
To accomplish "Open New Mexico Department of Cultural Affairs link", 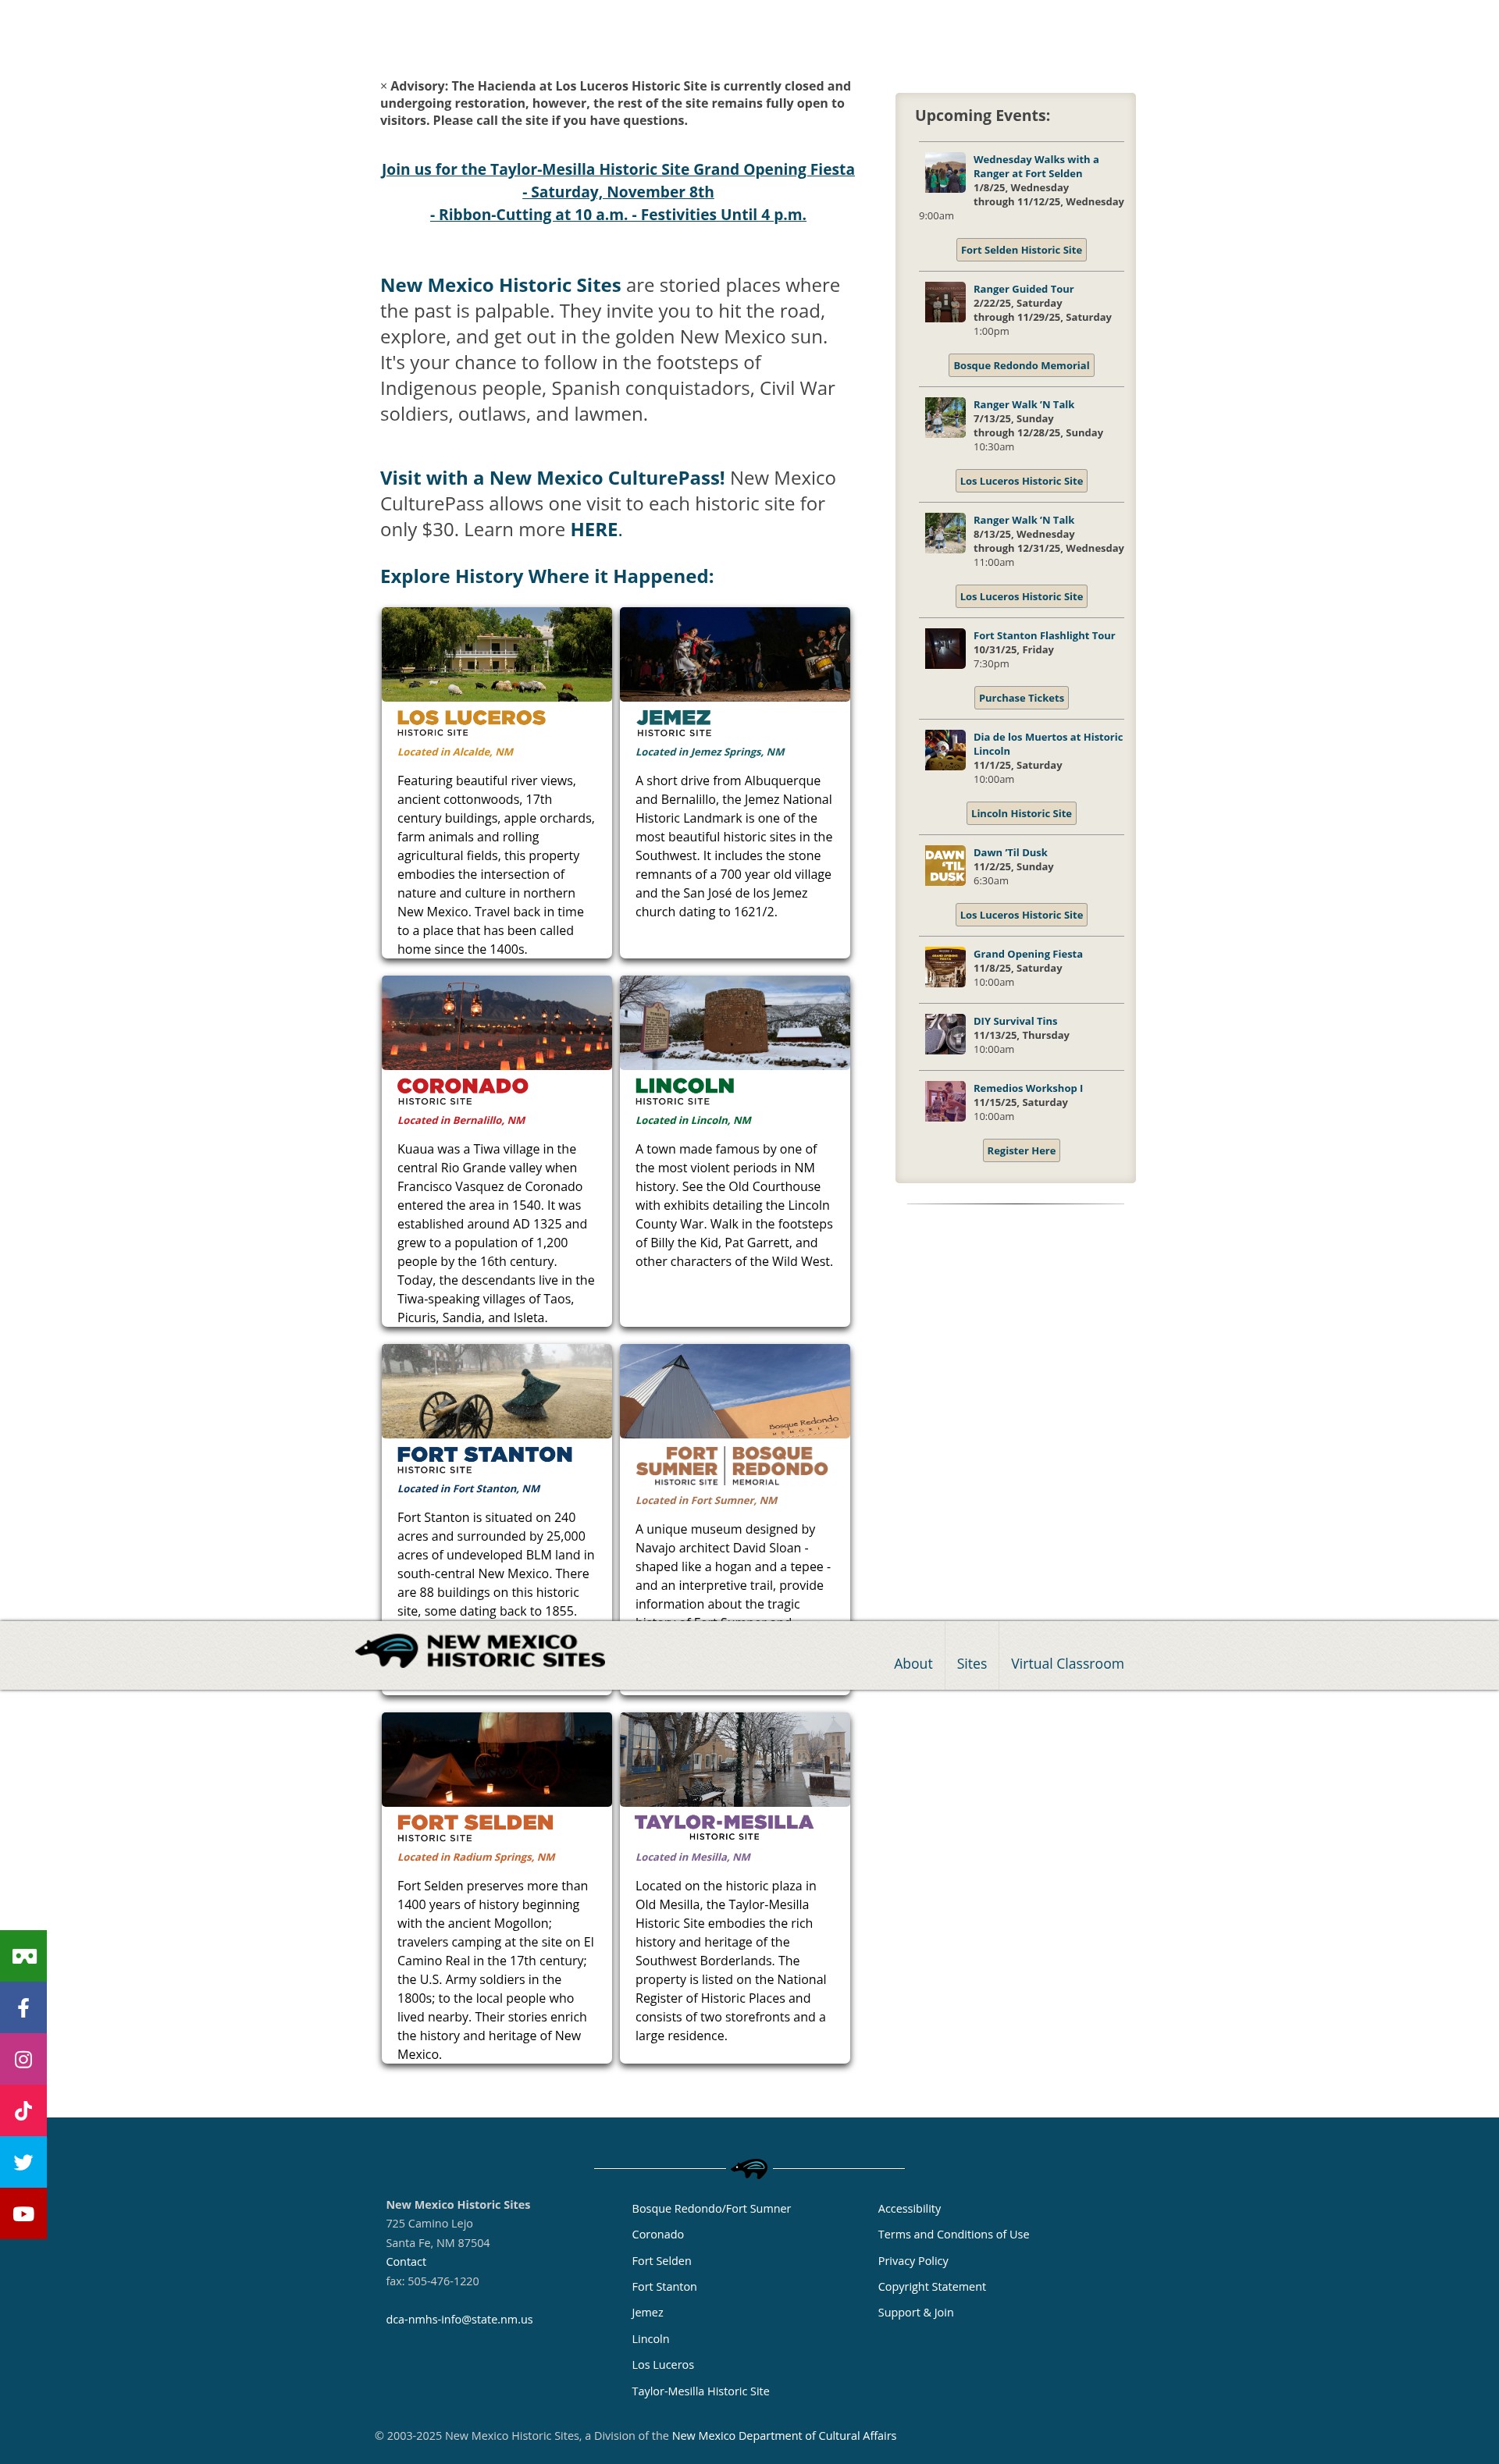I will pyautogui.click(x=784, y=2435).
